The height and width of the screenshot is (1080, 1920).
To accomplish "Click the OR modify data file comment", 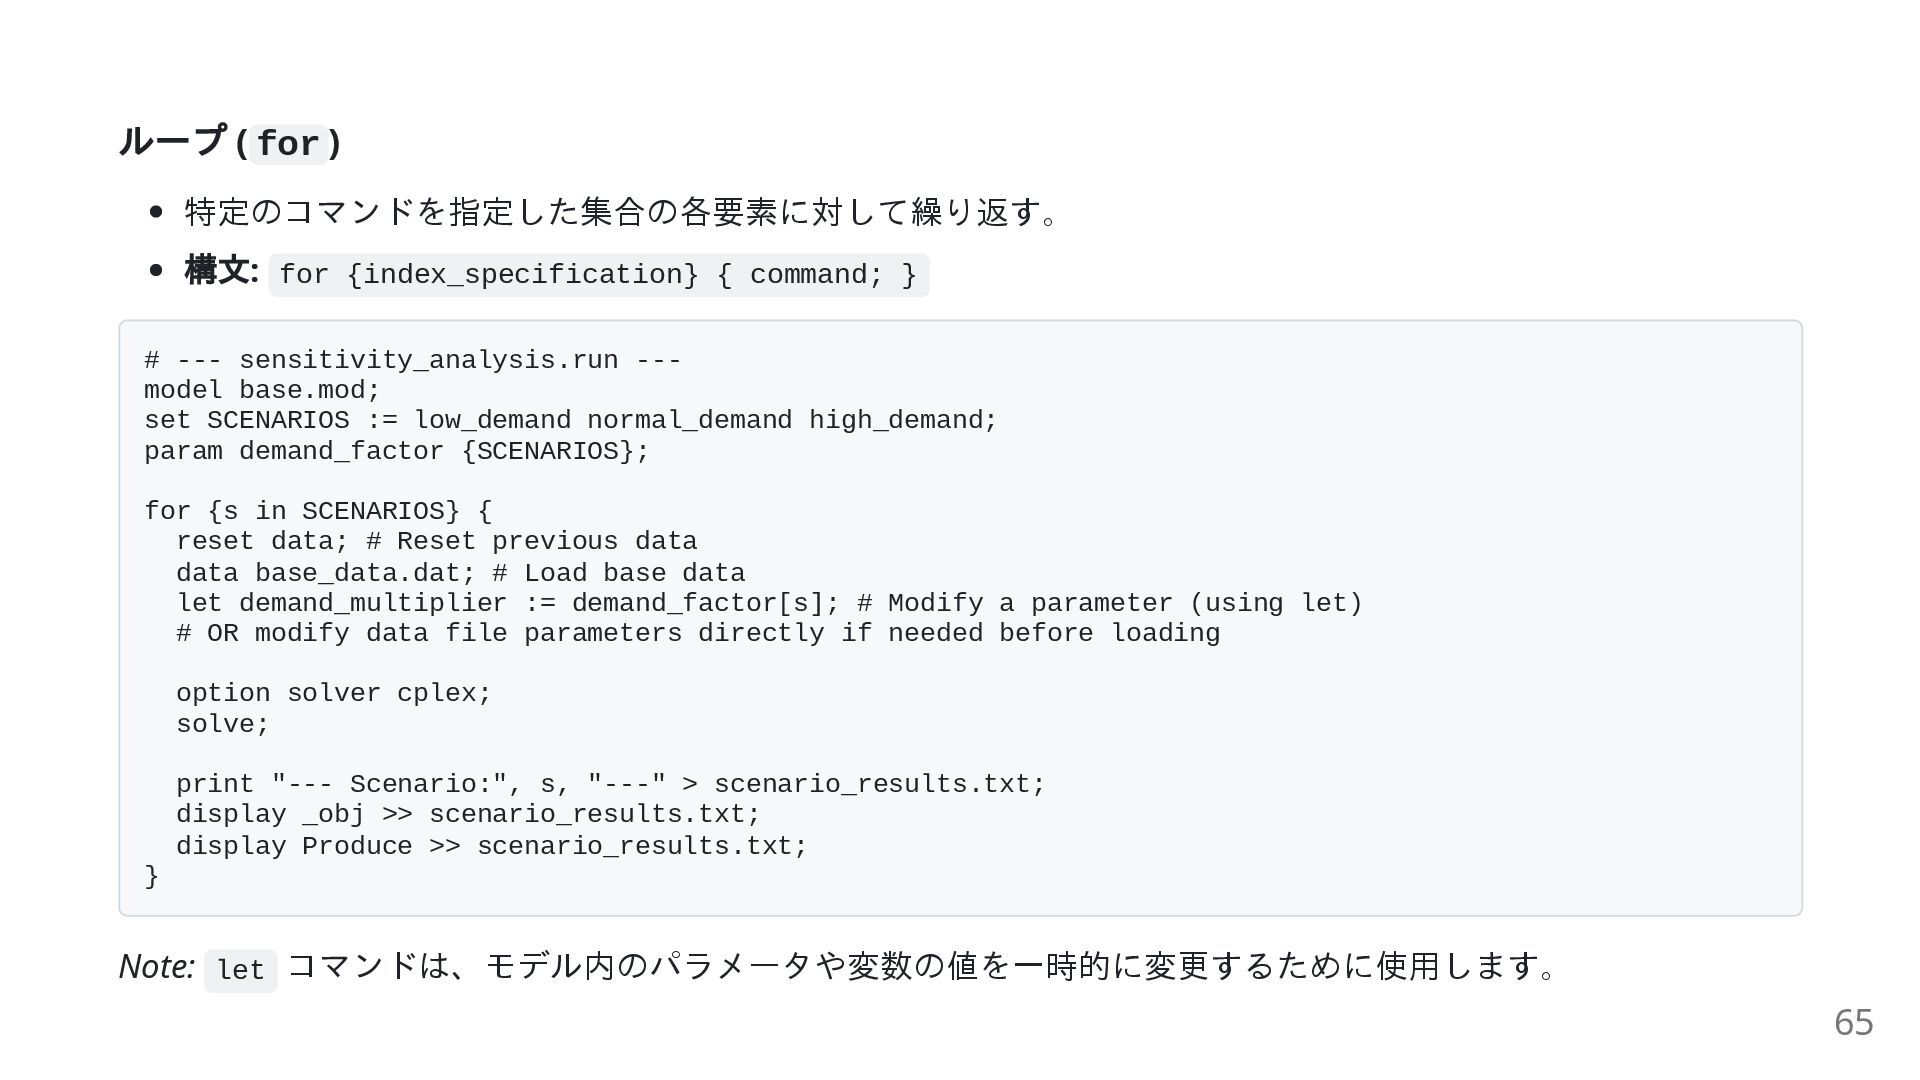I will (698, 633).
